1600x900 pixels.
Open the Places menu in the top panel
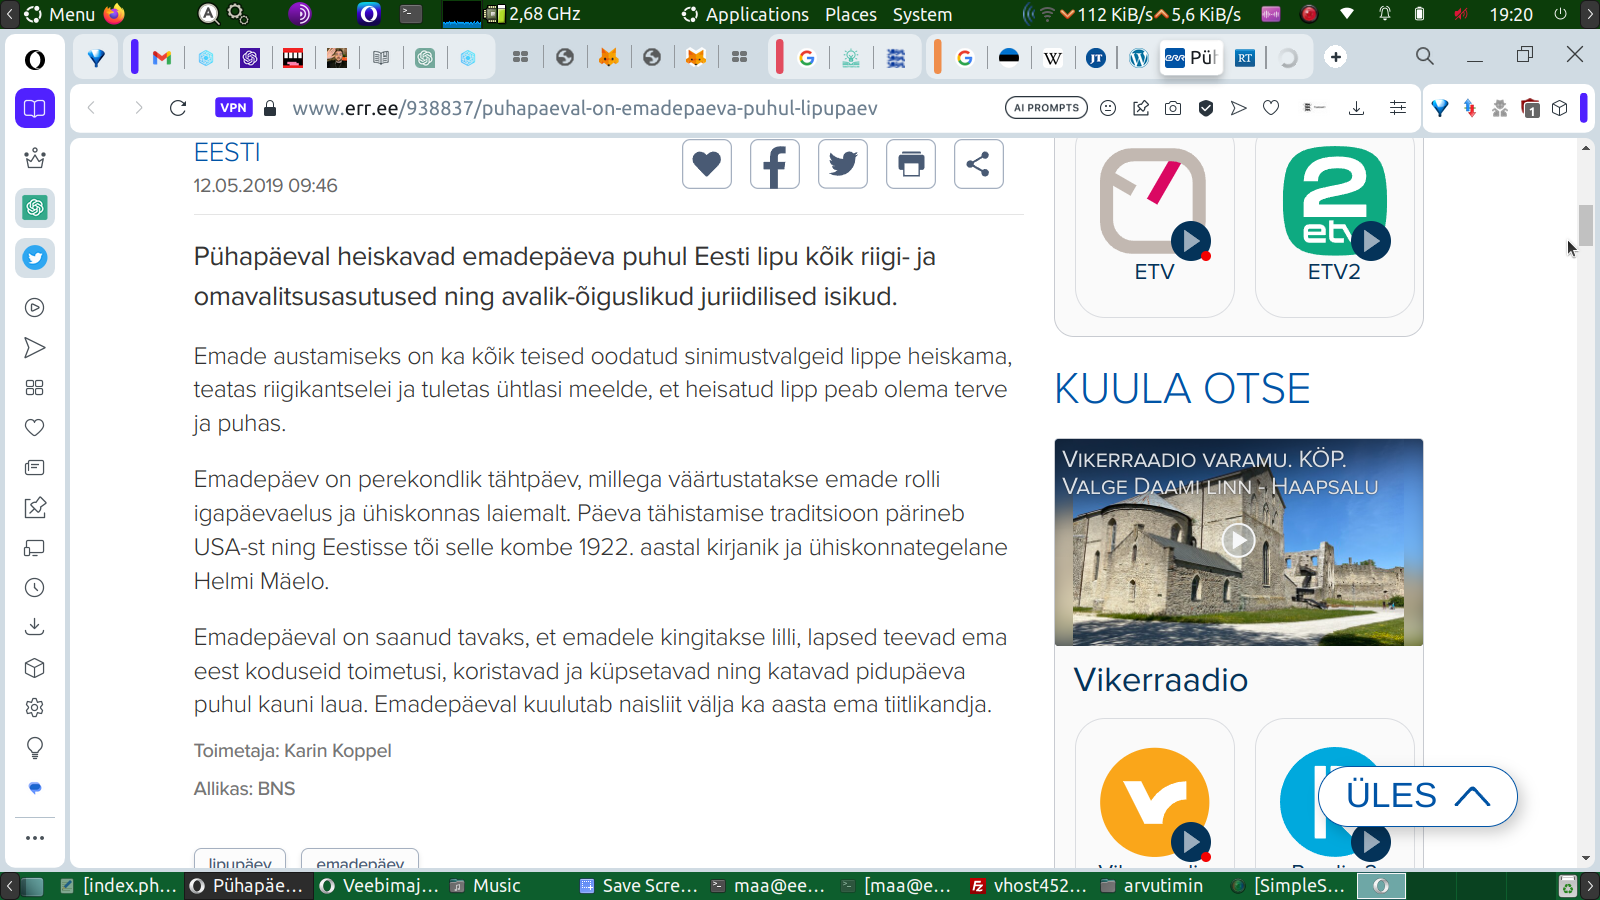coord(851,14)
